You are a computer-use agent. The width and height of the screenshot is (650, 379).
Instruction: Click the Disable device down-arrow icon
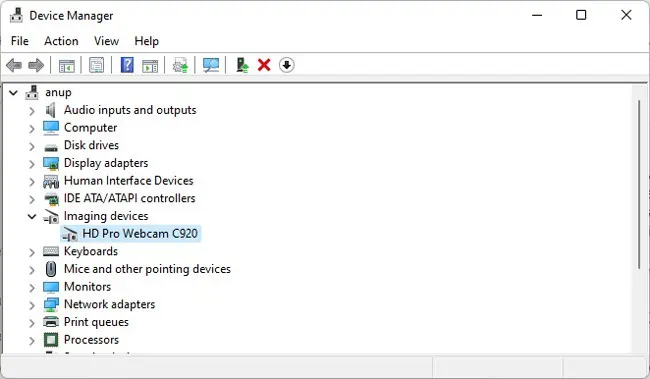tap(286, 65)
